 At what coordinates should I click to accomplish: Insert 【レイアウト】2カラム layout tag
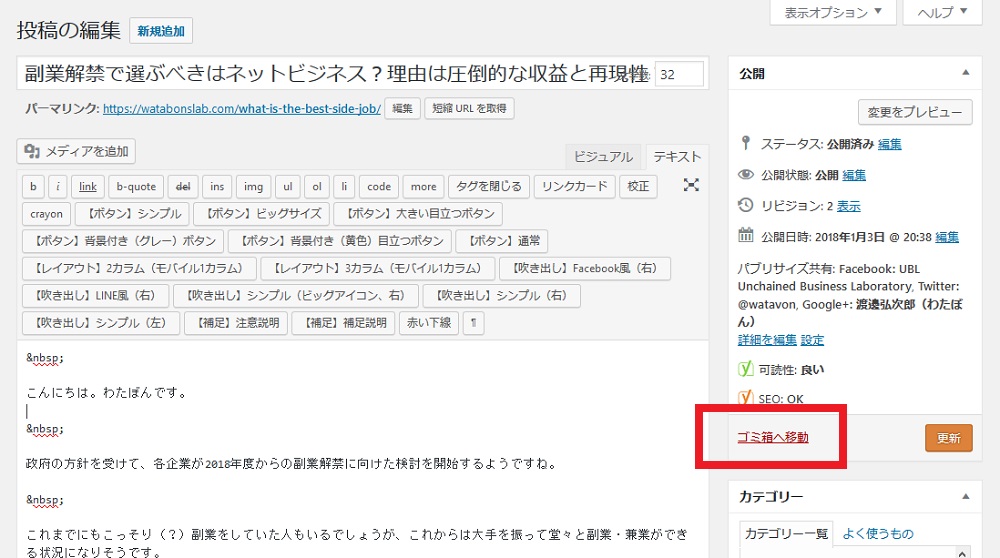pos(139,268)
